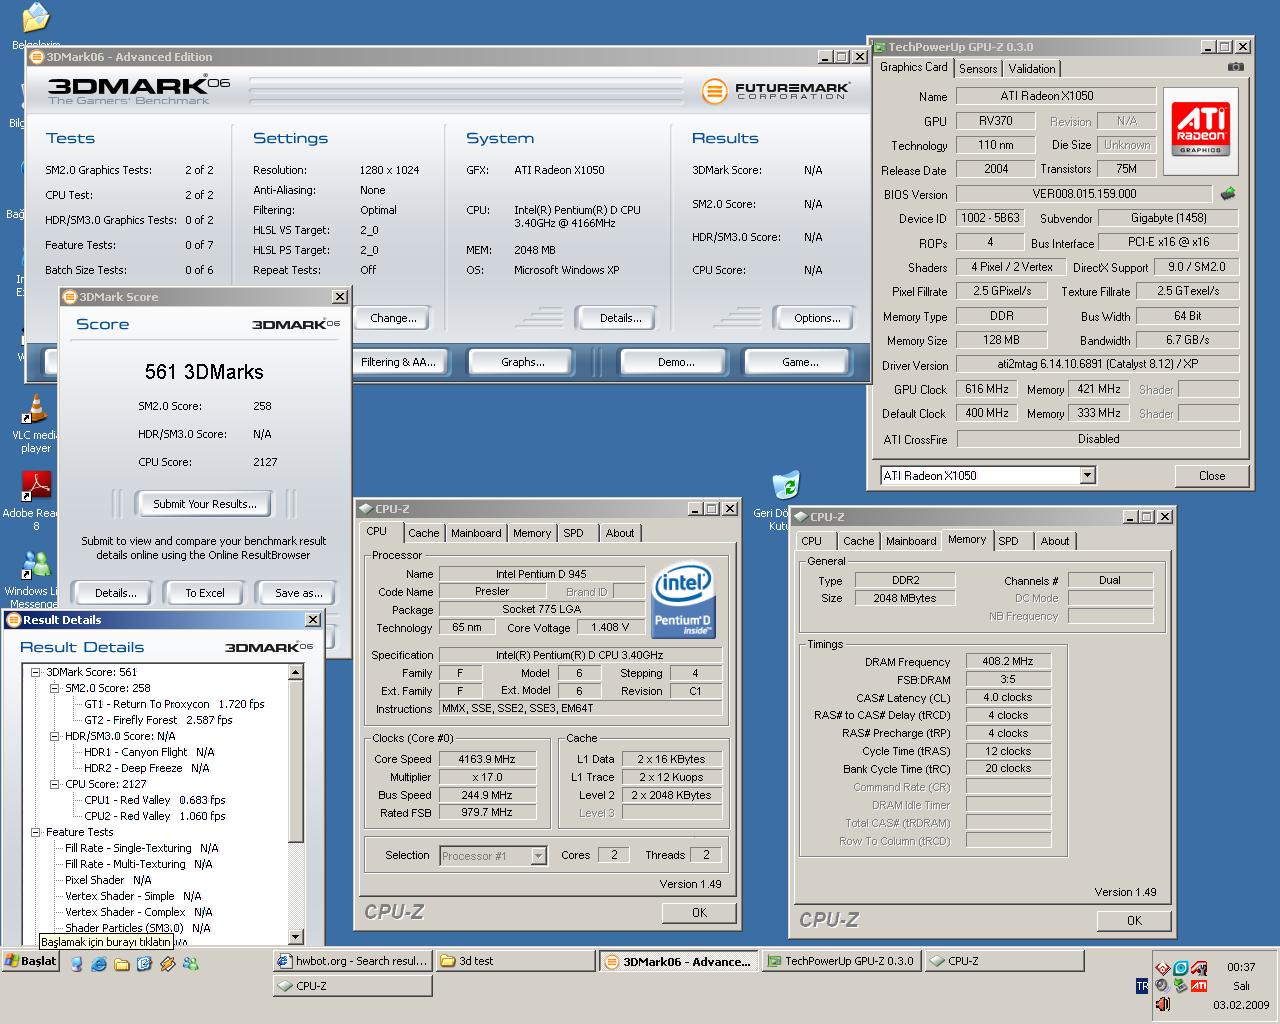This screenshot has height=1024, width=1280.
Task: Launch Messenger from quick launch bar
Action: [191, 964]
